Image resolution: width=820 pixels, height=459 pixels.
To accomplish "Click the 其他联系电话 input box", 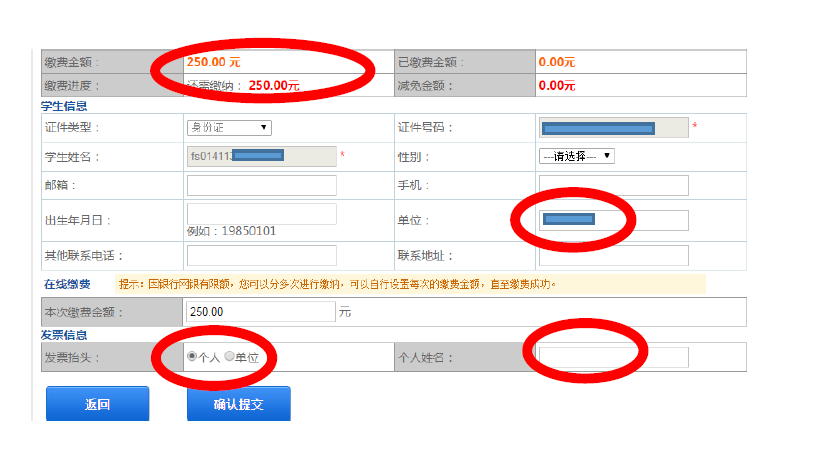I will point(261,255).
